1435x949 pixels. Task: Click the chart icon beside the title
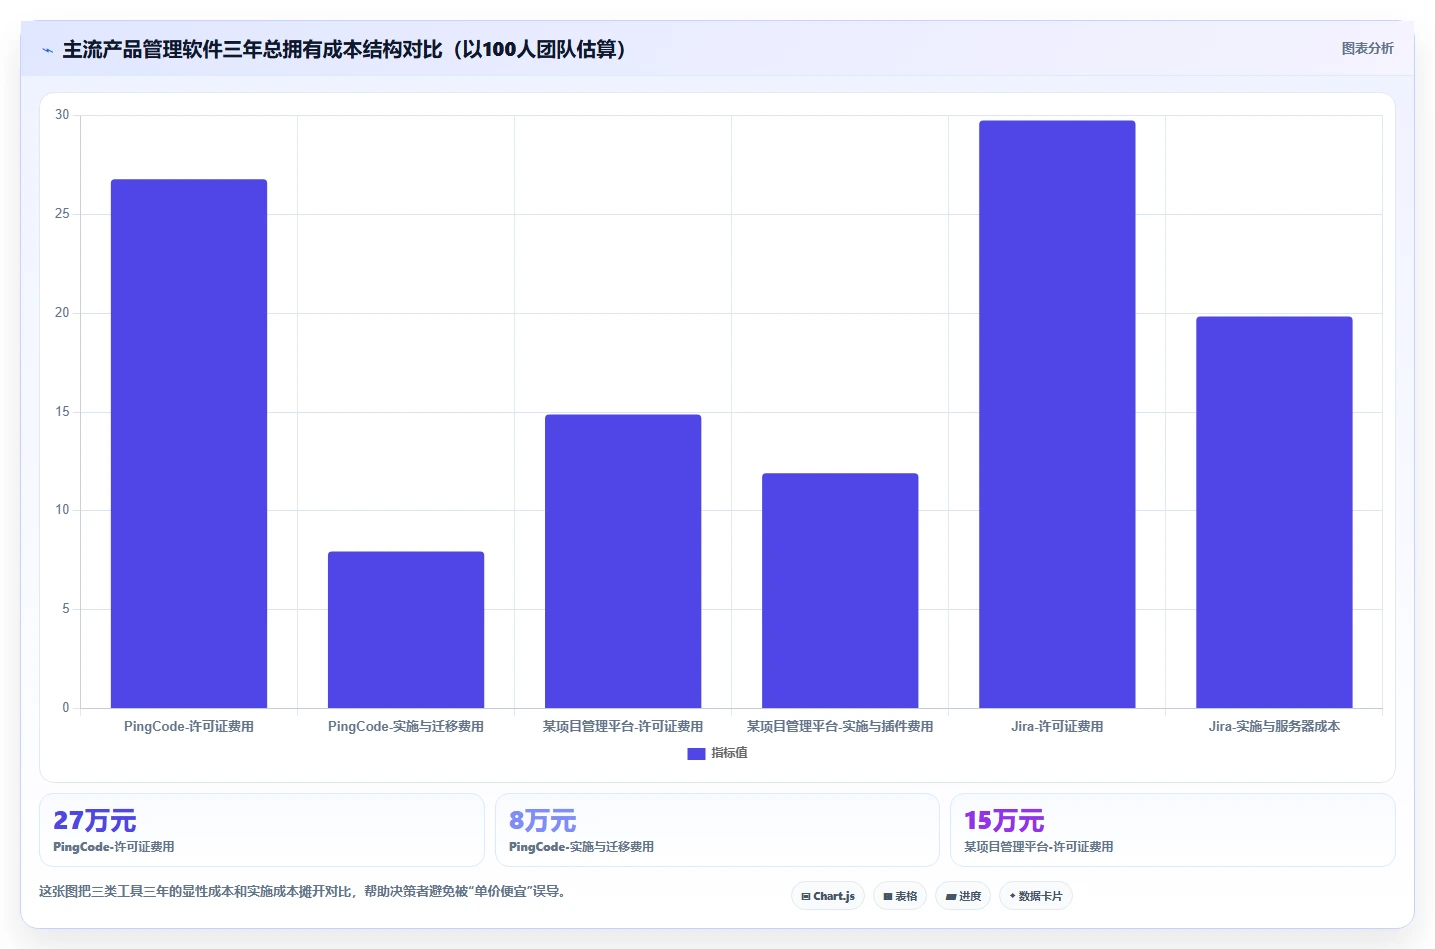47,50
